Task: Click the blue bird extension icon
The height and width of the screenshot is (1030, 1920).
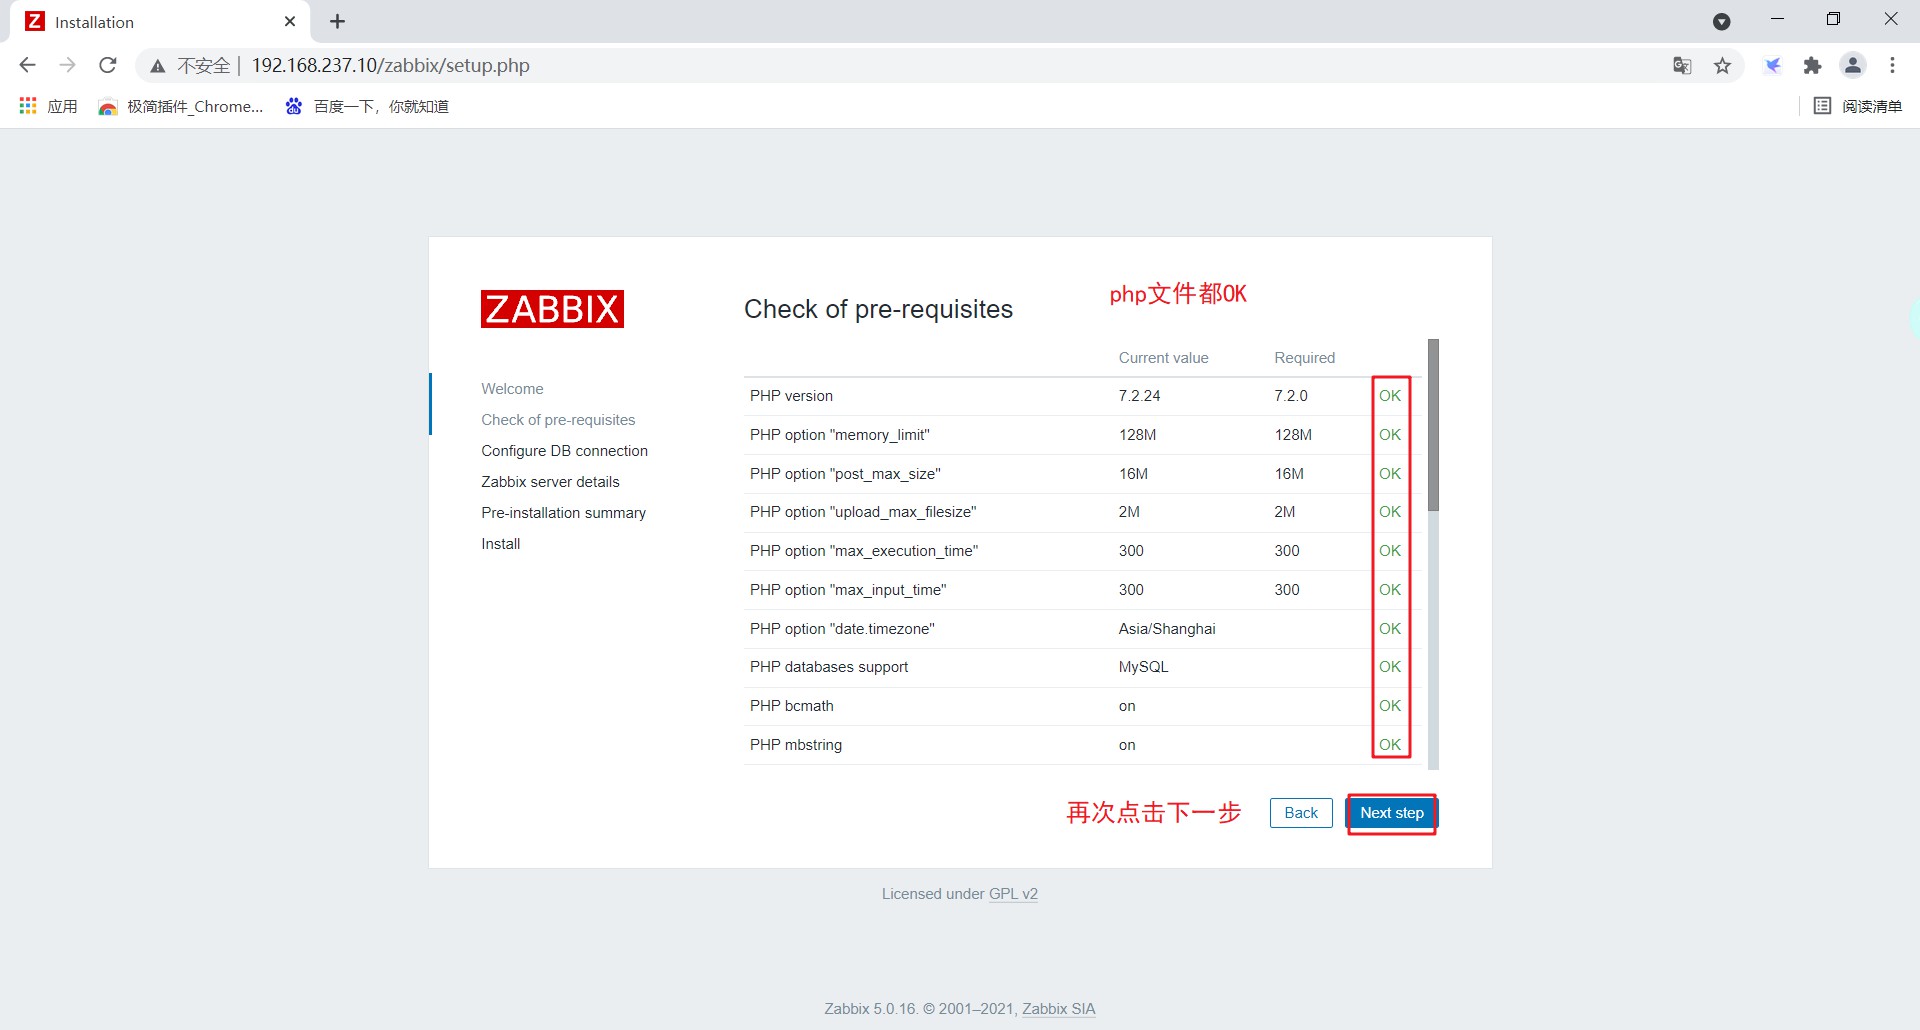Action: tap(1773, 66)
